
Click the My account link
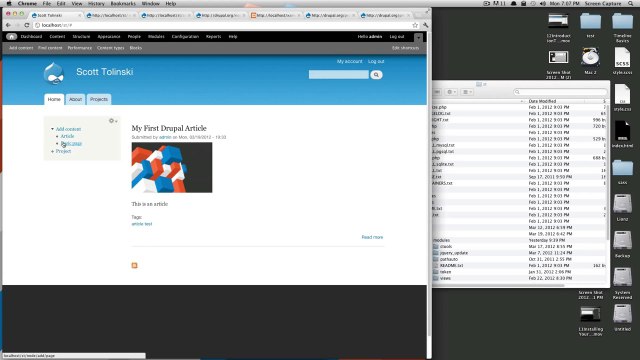(349, 62)
